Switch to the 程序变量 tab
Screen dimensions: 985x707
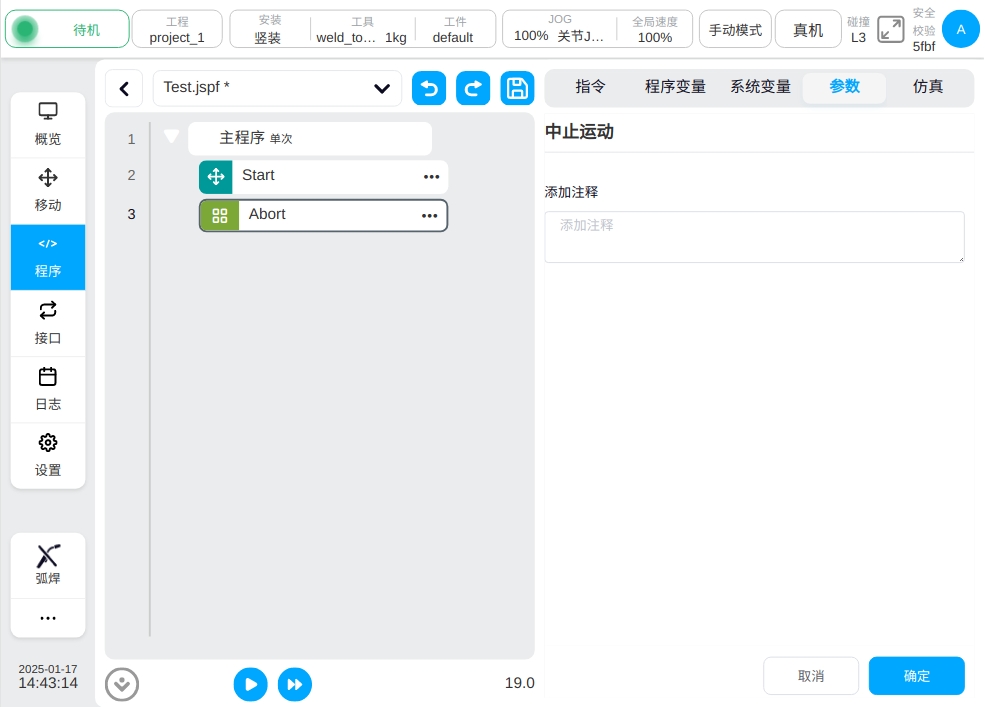tap(675, 87)
